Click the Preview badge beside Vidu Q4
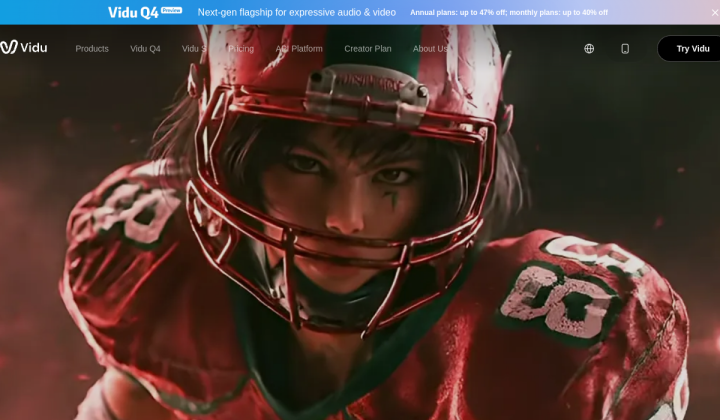The width and height of the screenshot is (720, 420). coord(172,10)
